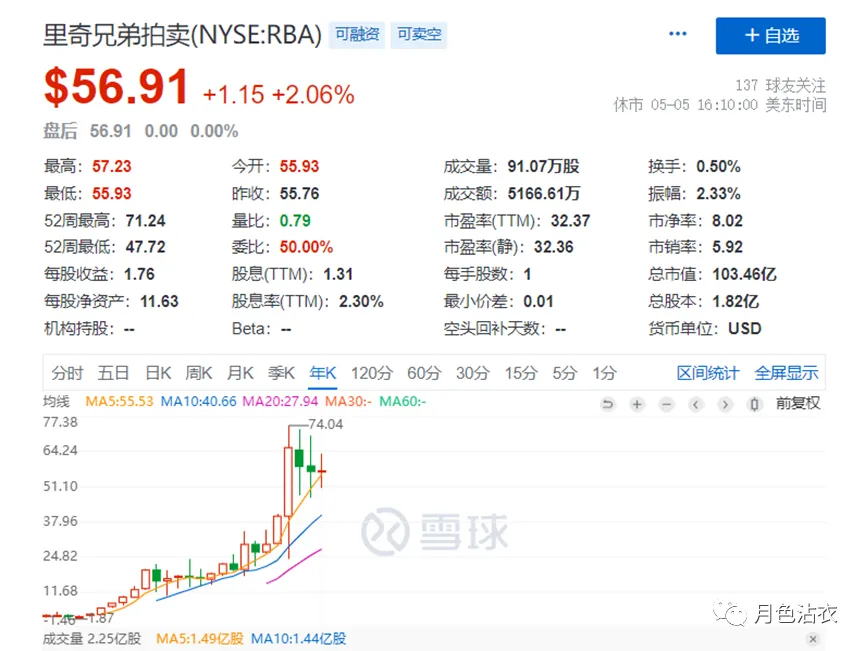Click the 委比 50.00% value

point(306,247)
